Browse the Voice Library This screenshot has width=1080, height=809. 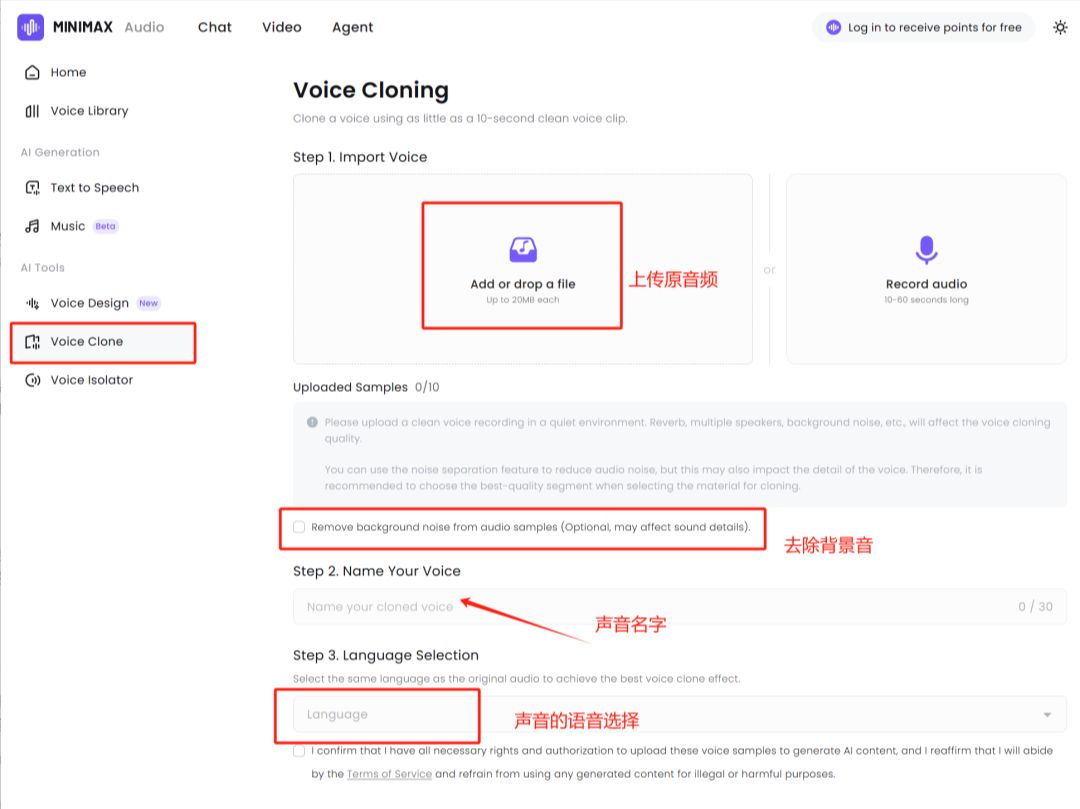[x=90, y=110]
